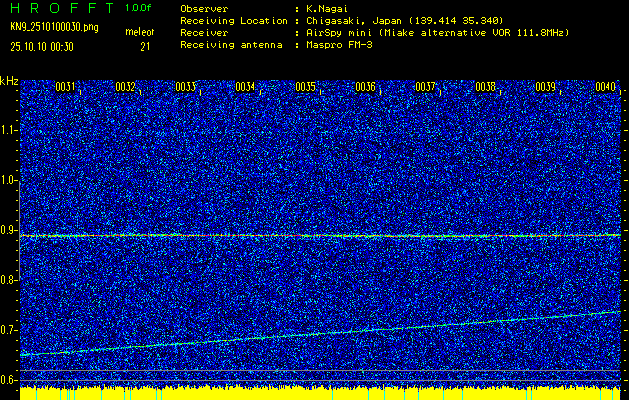Click the 25.10.10 00:30 timestamp
The height and width of the screenshot is (400, 629).
45,46
